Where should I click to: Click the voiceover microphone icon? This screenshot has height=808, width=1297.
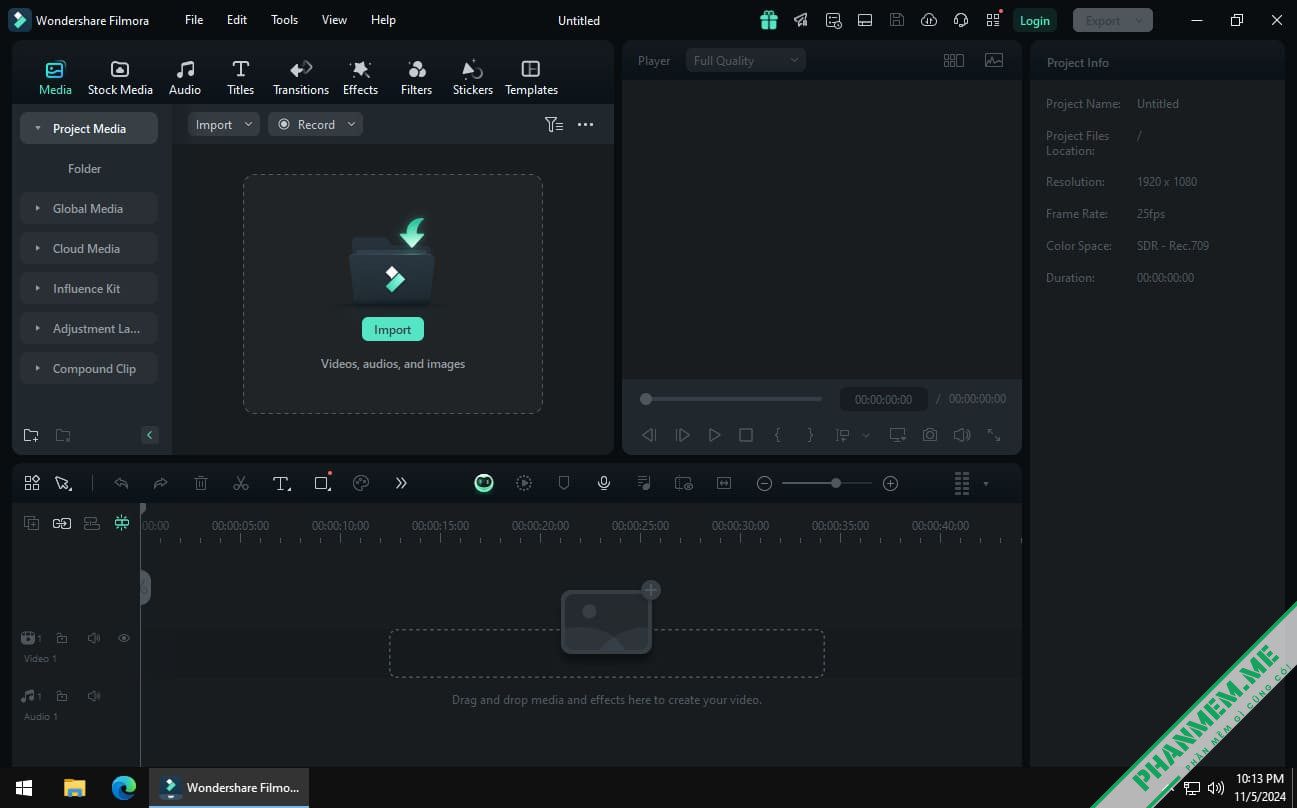click(x=604, y=483)
